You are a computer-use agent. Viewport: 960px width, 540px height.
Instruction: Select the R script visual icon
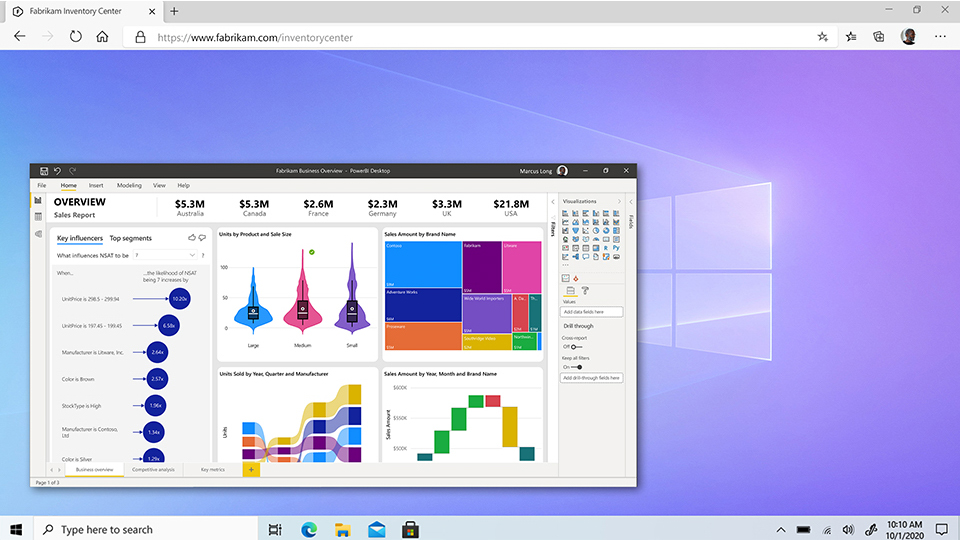click(606, 248)
